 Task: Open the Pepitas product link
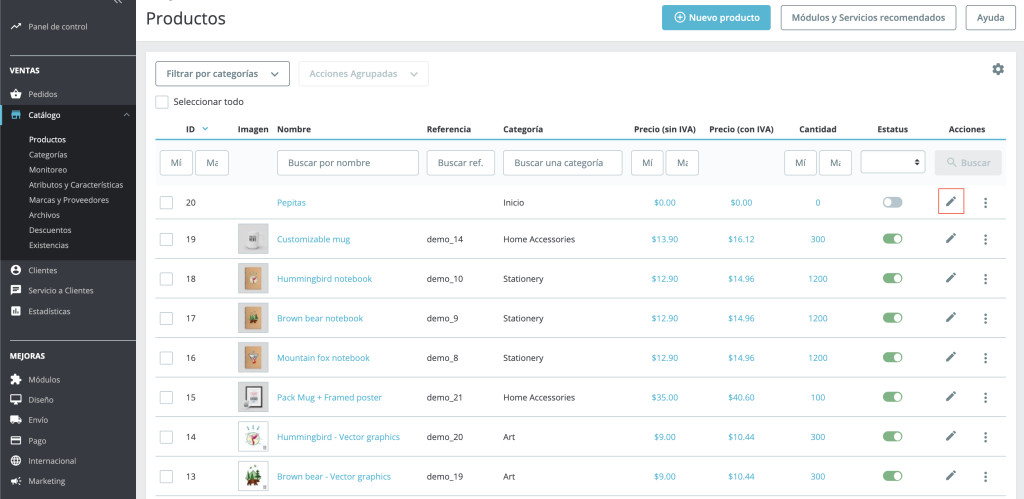tap(291, 202)
